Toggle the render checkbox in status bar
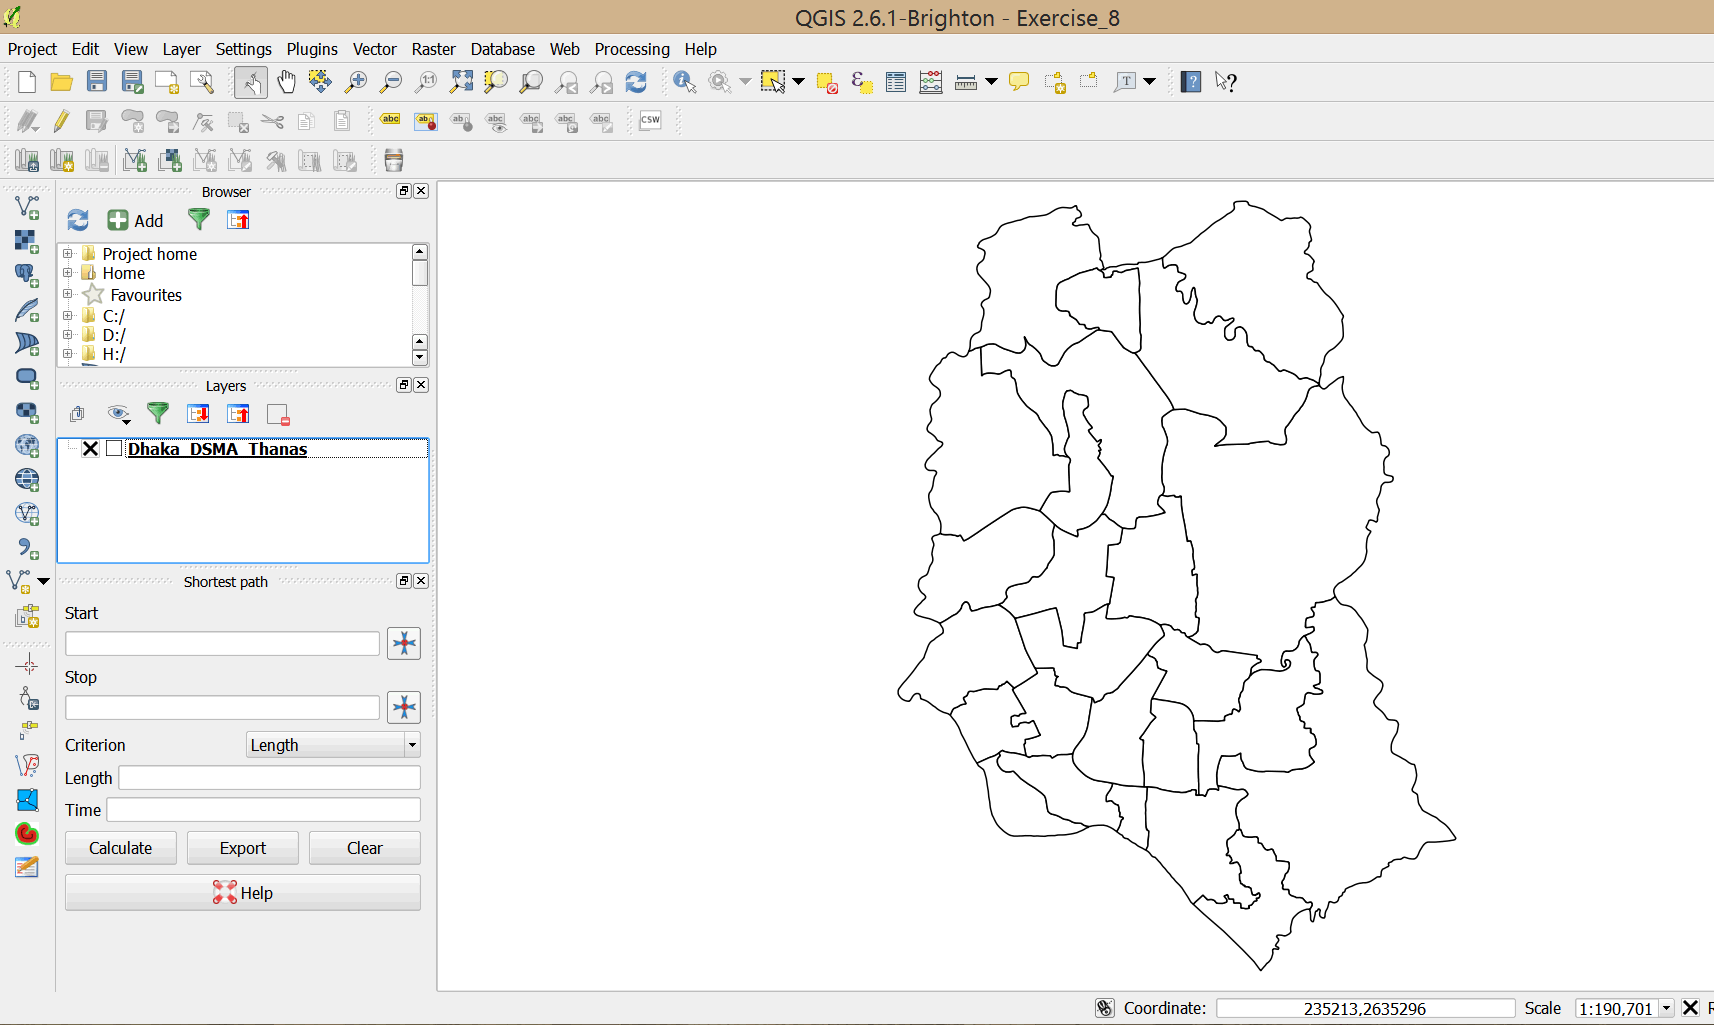This screenshot has width=1714, height=1025. 1690,1008
